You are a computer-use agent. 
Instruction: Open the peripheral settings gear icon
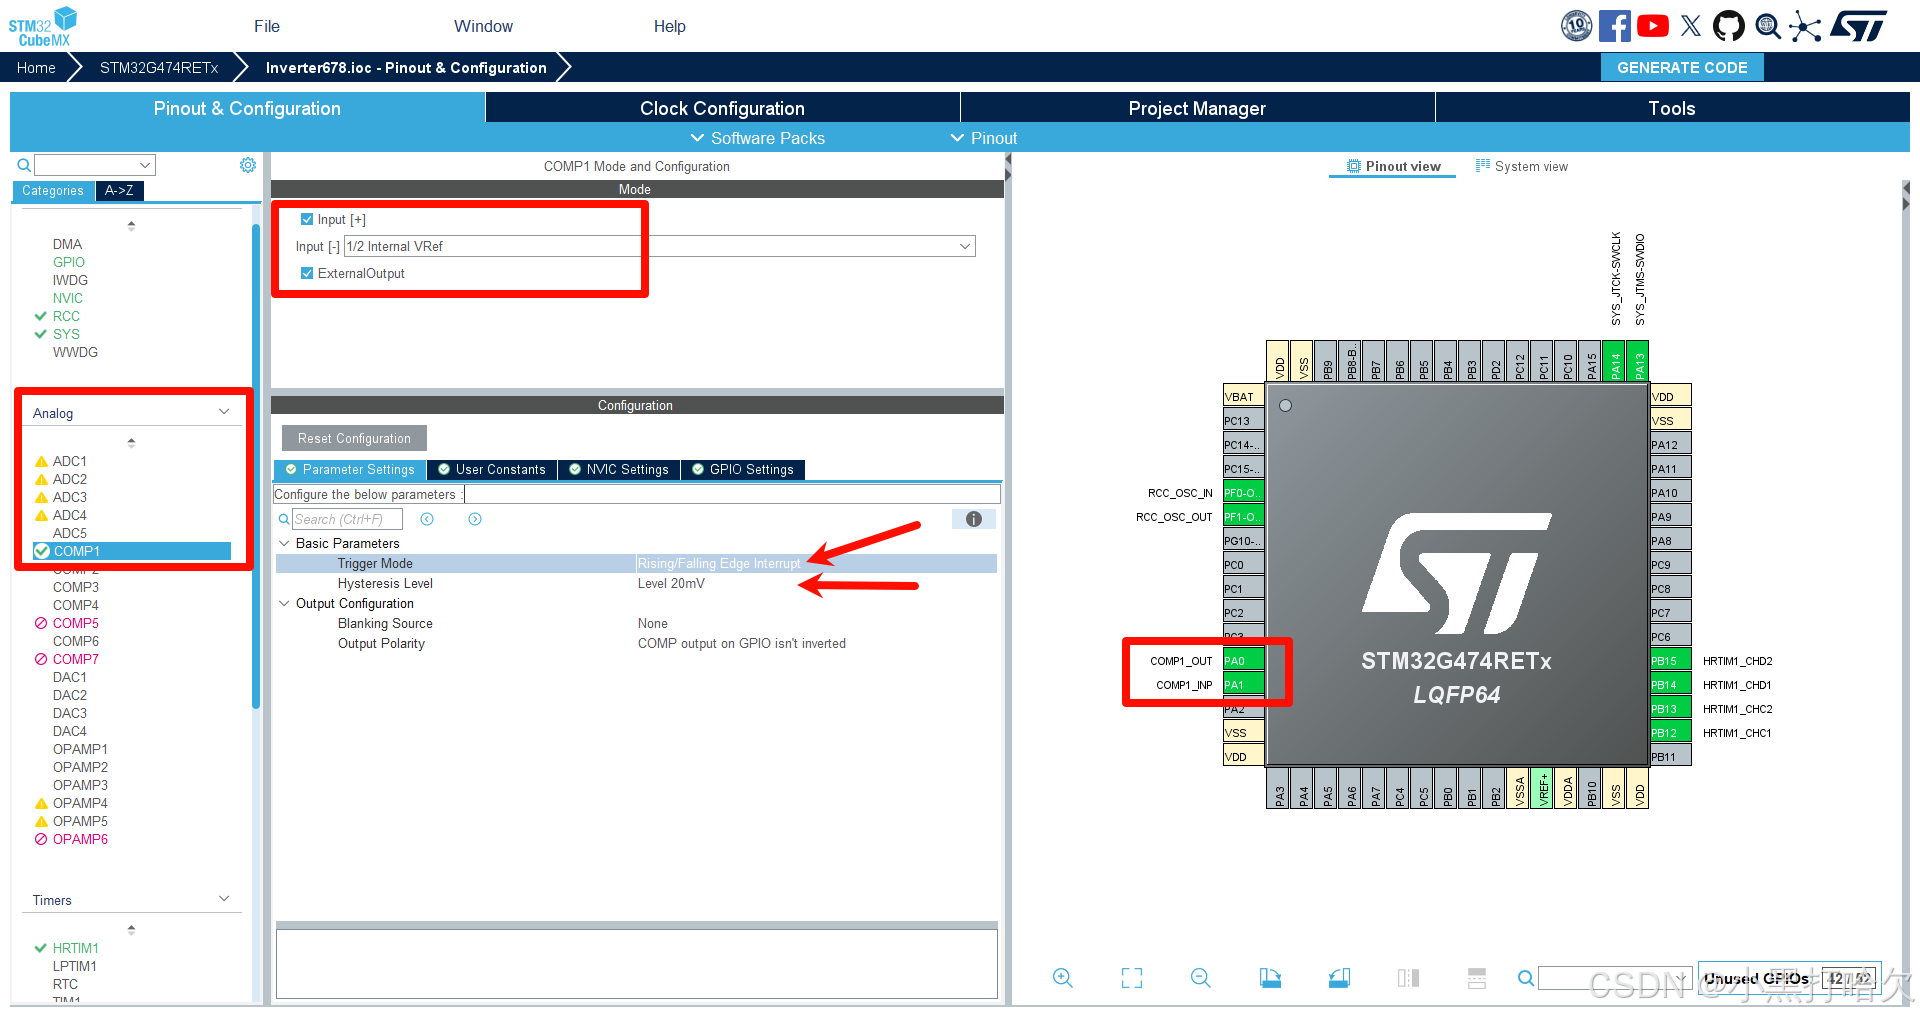248,165
